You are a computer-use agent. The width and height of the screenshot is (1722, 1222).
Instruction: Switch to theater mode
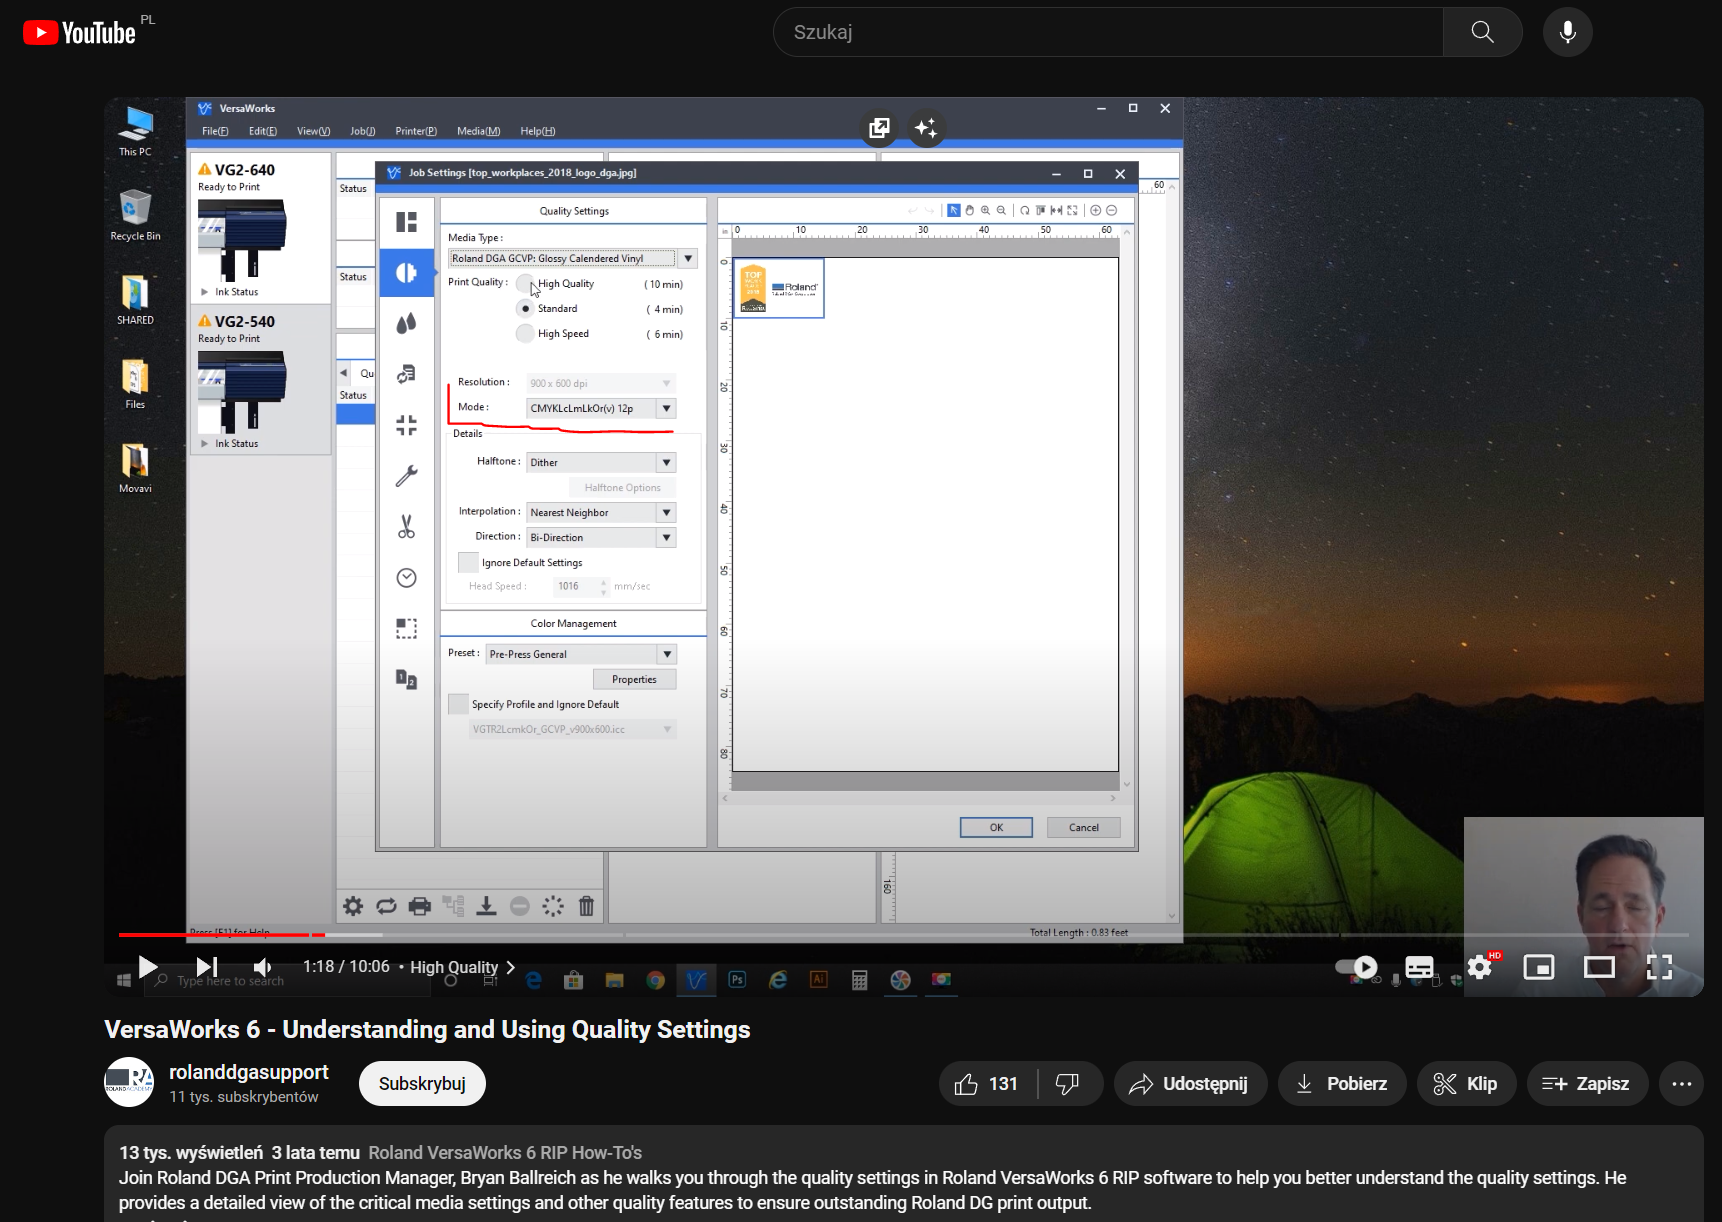tap(1599, 967)
